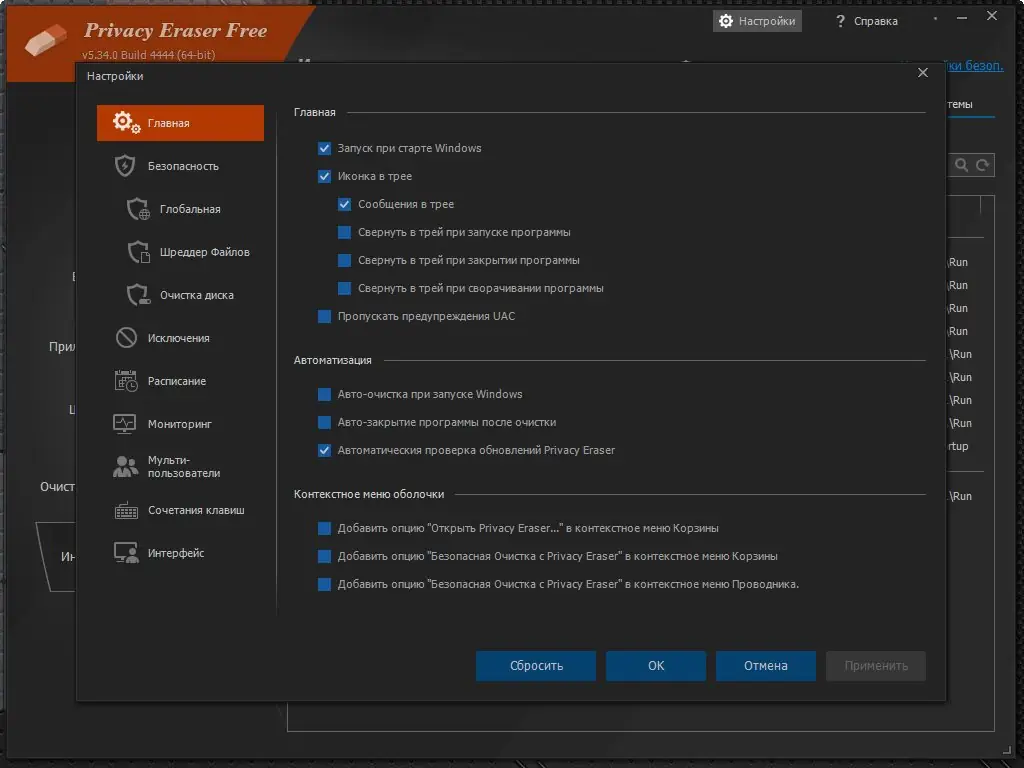
Task: Click the Очистка диска shield icon
Action: point(138,295)
